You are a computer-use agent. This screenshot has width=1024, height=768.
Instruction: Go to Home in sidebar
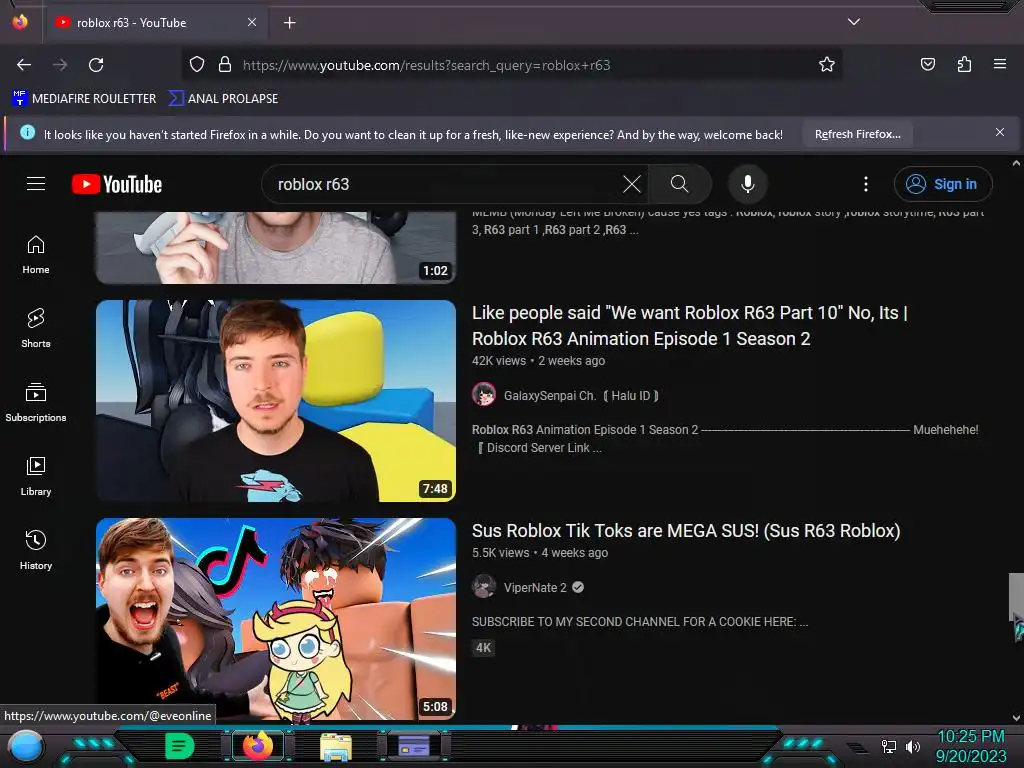pos(36,255)
